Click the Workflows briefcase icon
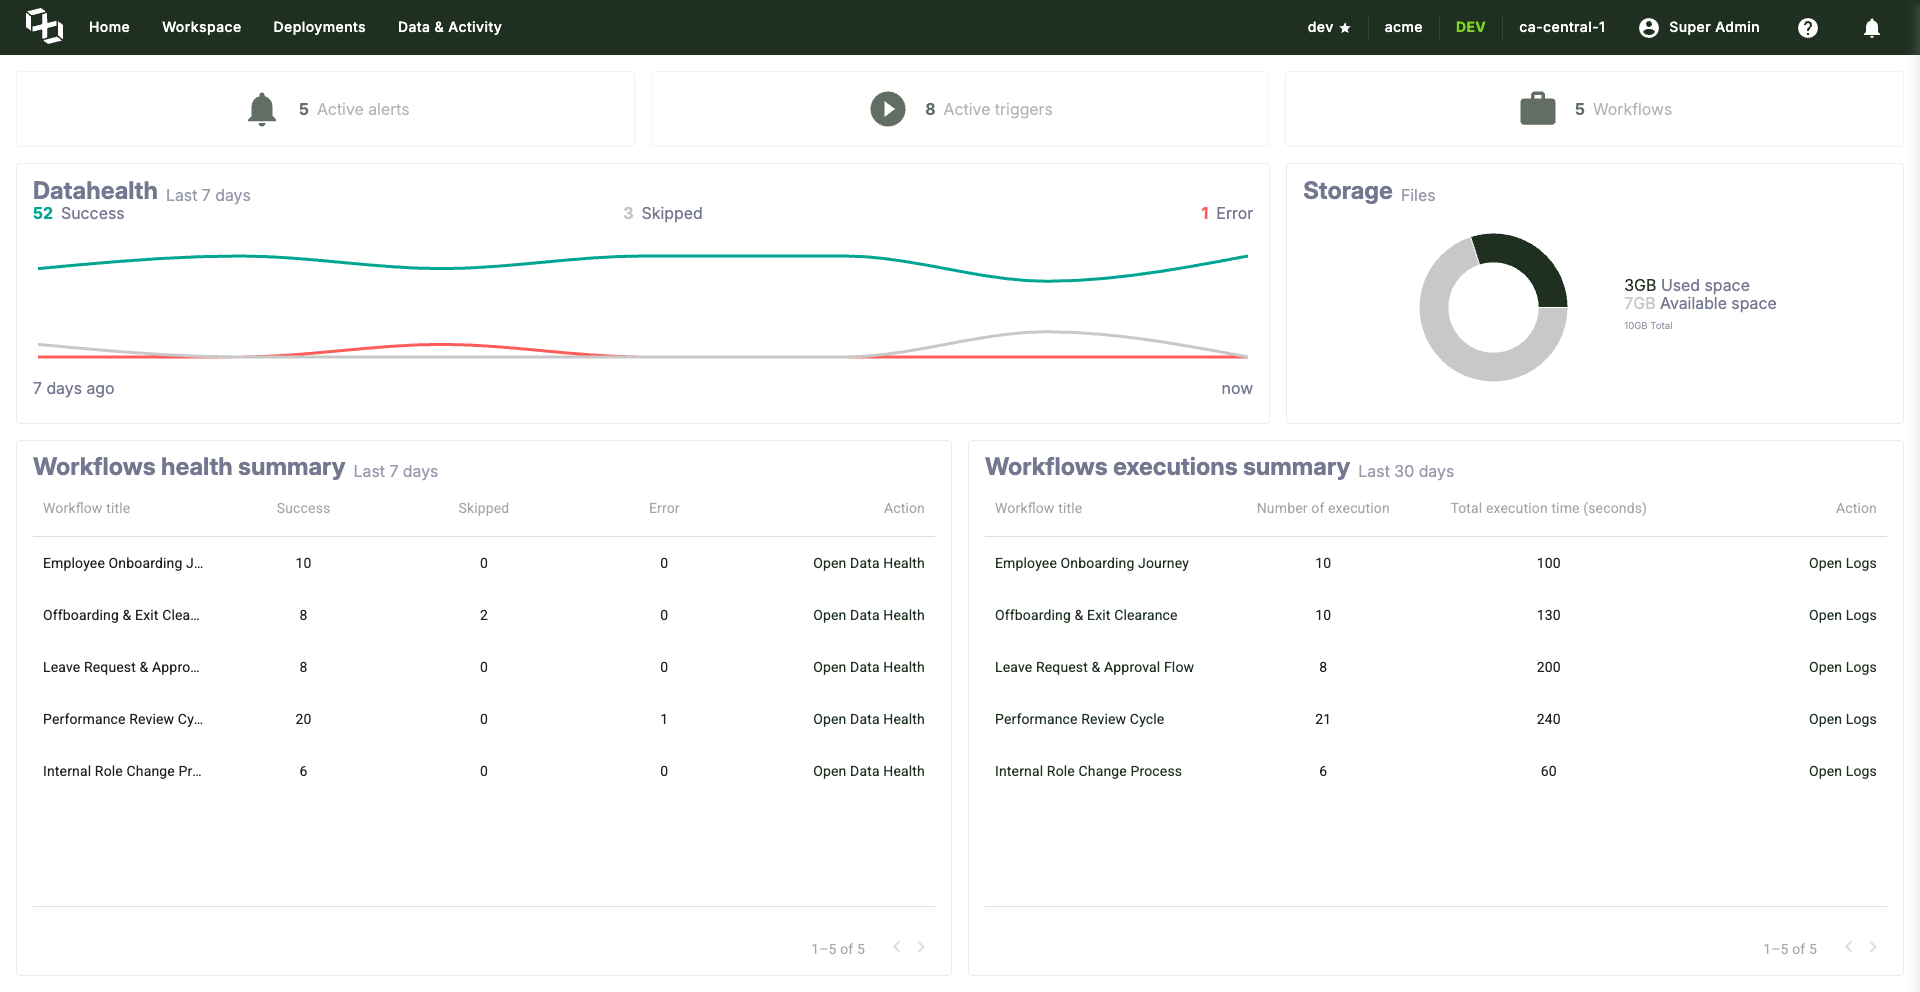 click(1538, 109)
